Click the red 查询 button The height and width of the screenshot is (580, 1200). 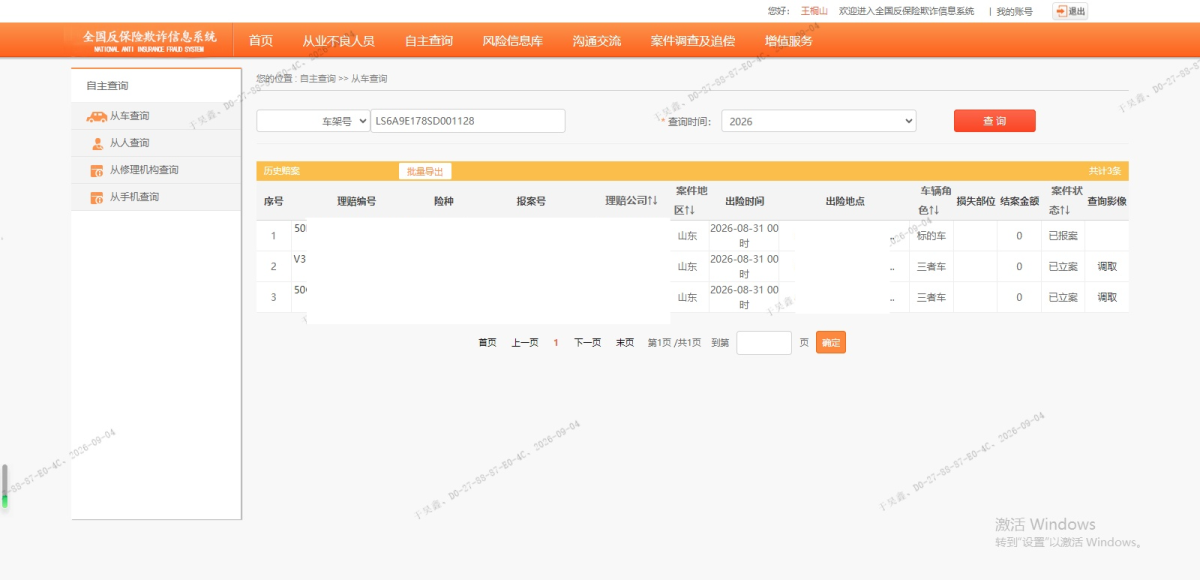994,121
